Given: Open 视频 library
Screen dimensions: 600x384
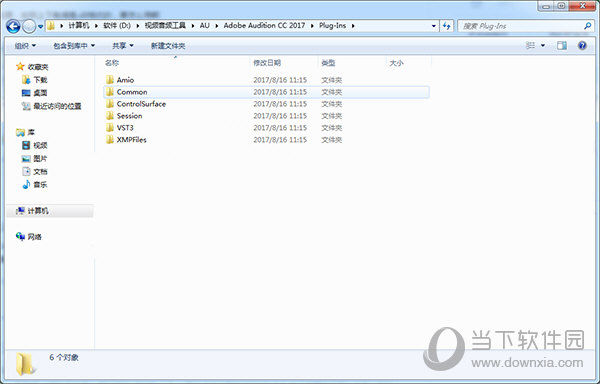Looking at the screenshot, I should click(x=40, y=145).
